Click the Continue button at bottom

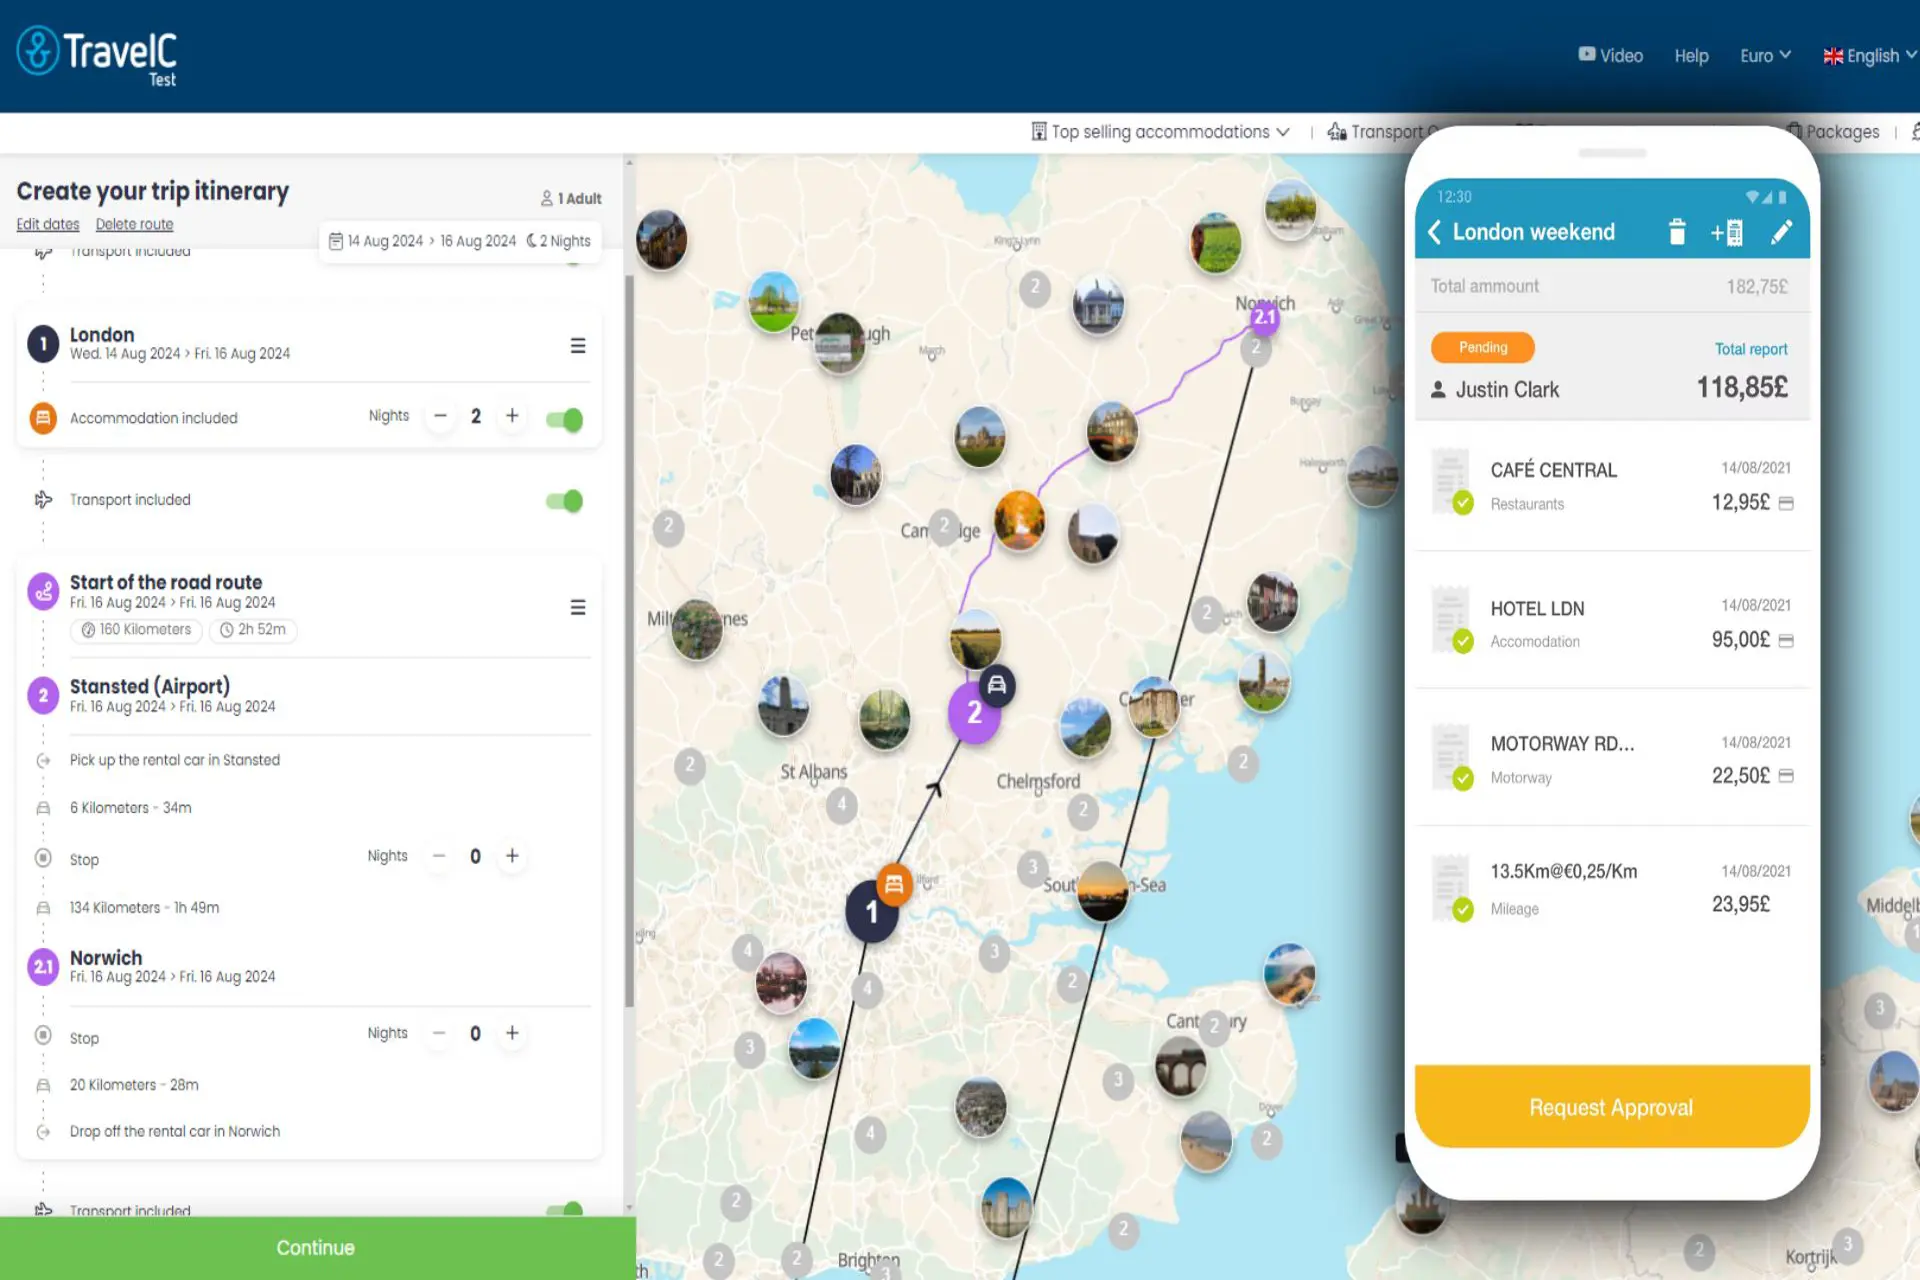[314, 1247]
